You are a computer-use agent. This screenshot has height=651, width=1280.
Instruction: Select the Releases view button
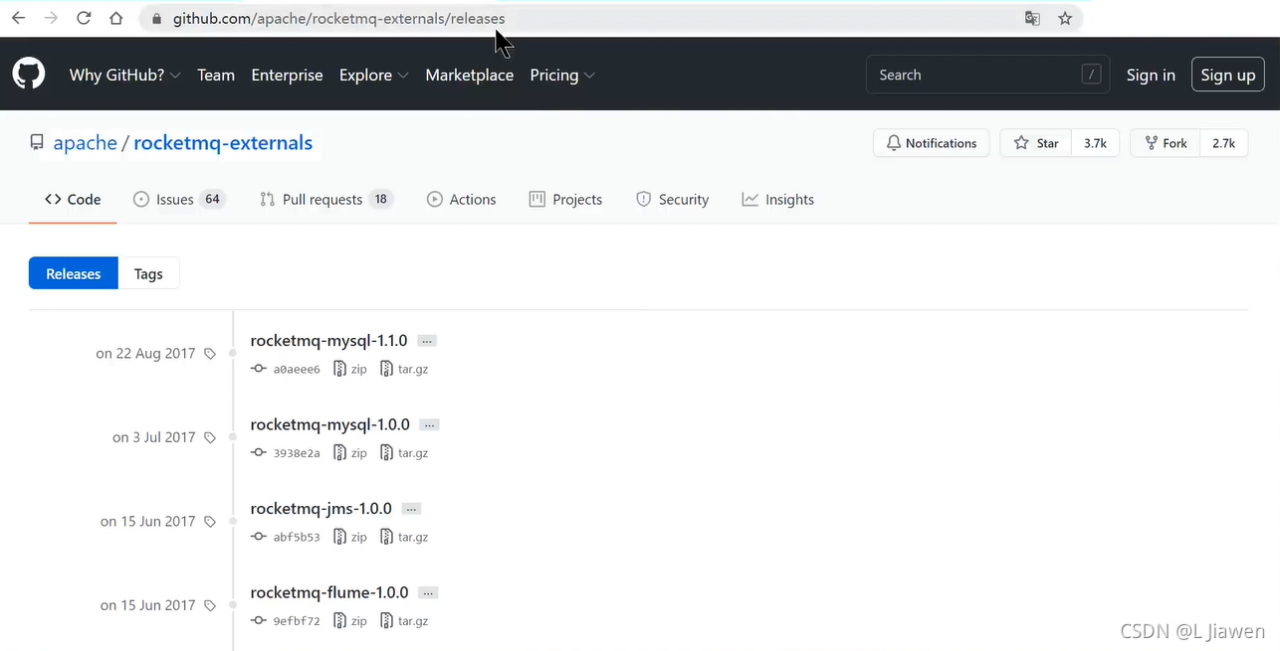point(74,274)
